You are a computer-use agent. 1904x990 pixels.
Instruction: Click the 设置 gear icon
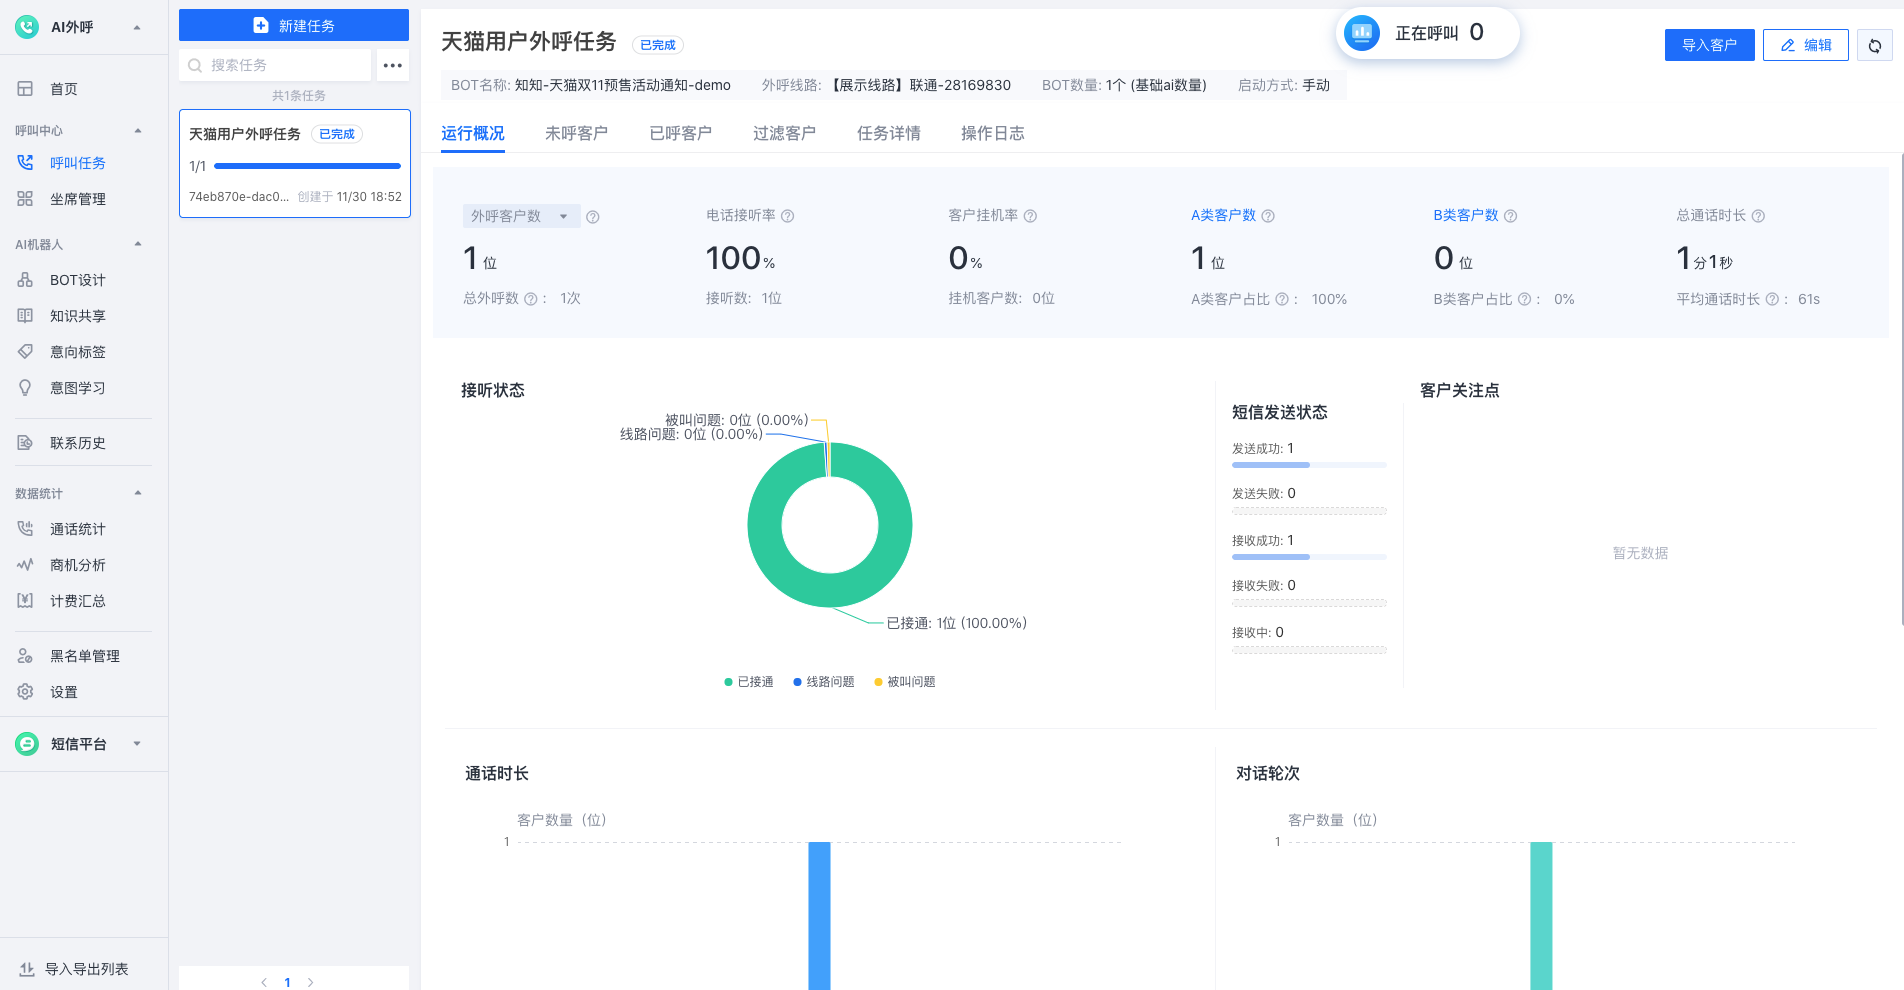(25, 692)
